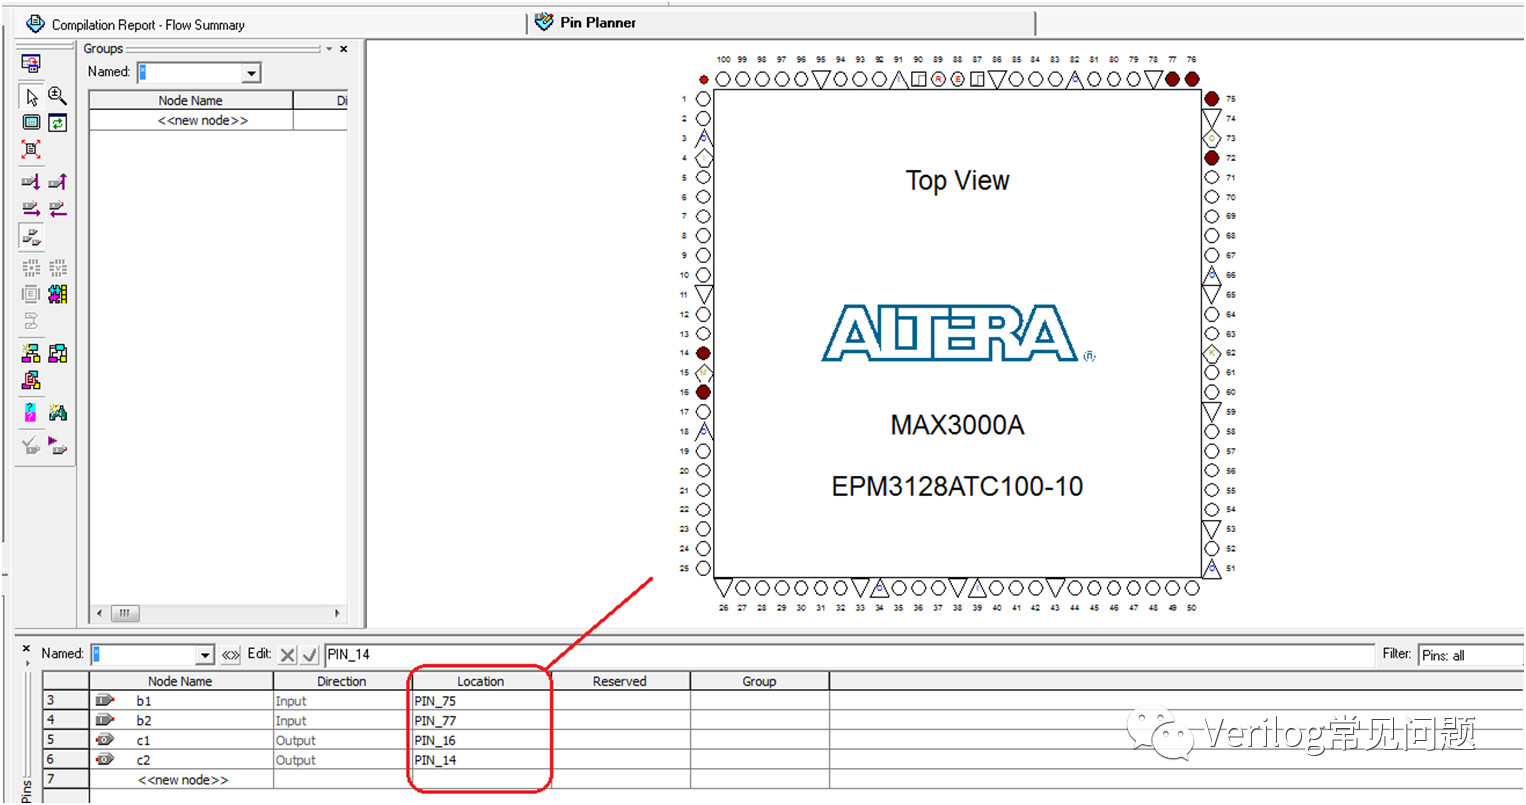Click the input pin icon for b2
The image size is (1526, 805).
(105, 720)
